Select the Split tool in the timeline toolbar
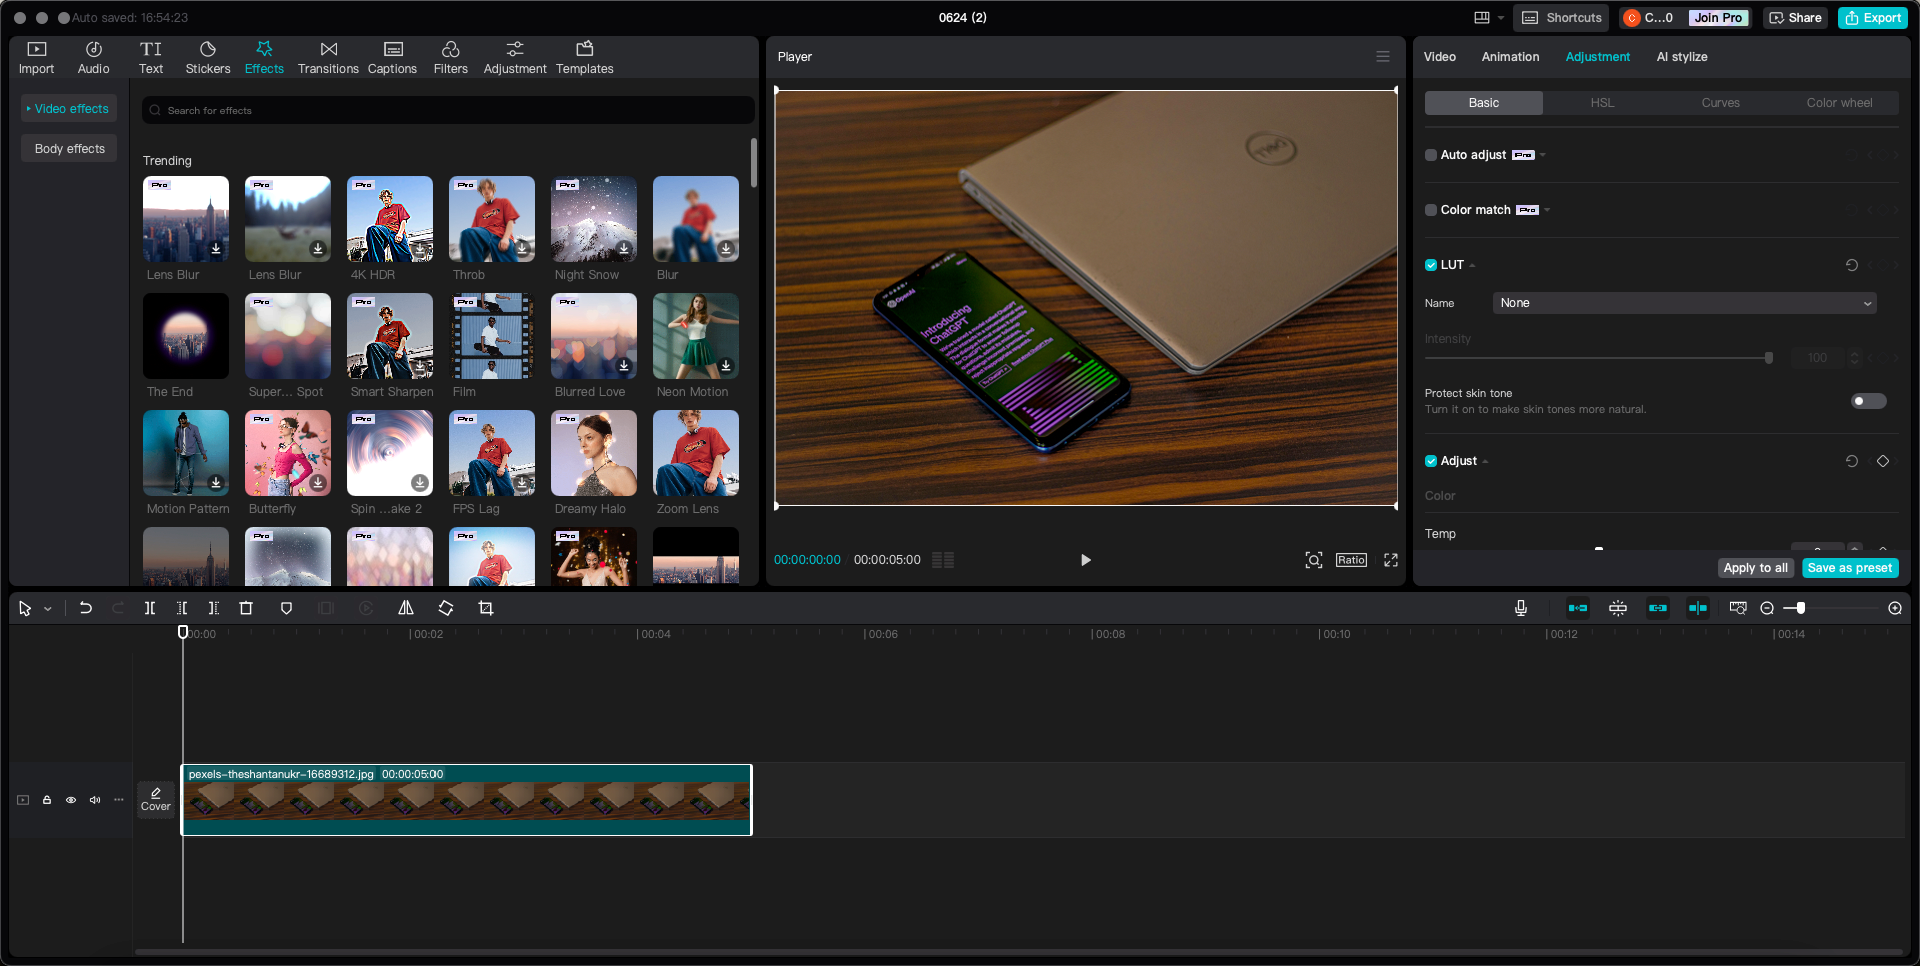Screen dimensions: 1920x966 click(x=150, y=608)
